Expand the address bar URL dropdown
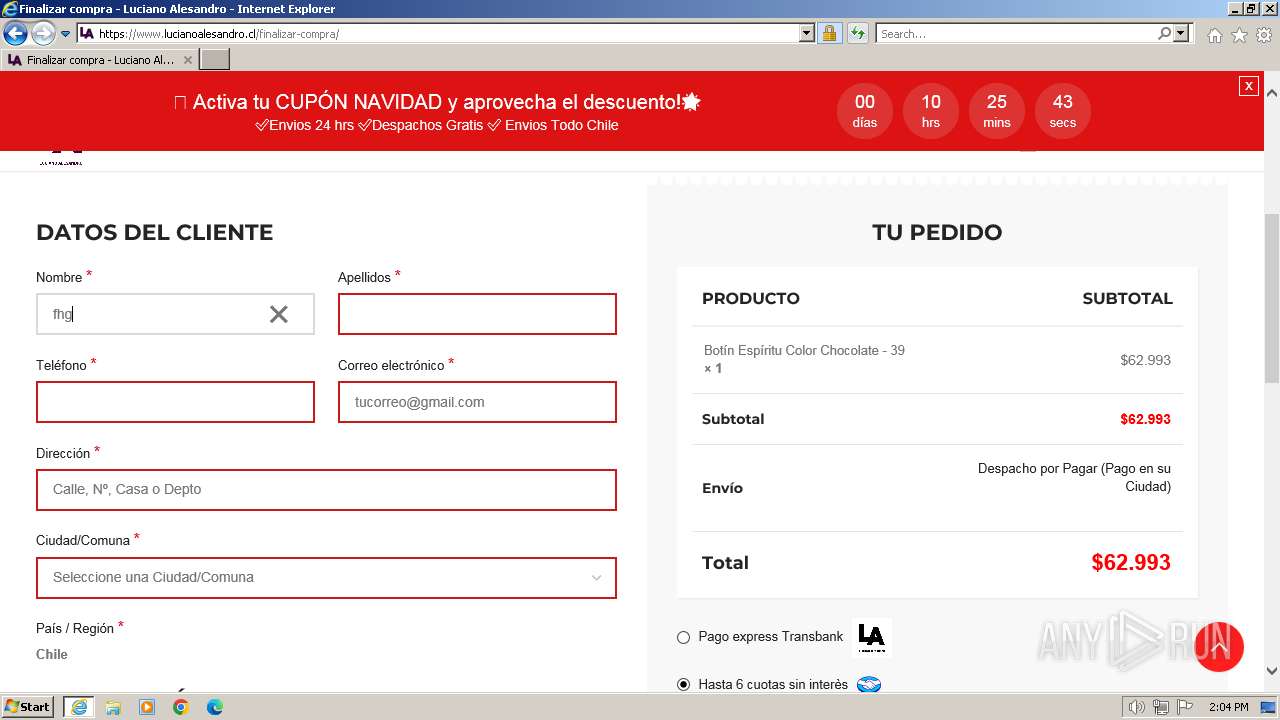The image size is (1280, 720). click(x=807, y=33)
